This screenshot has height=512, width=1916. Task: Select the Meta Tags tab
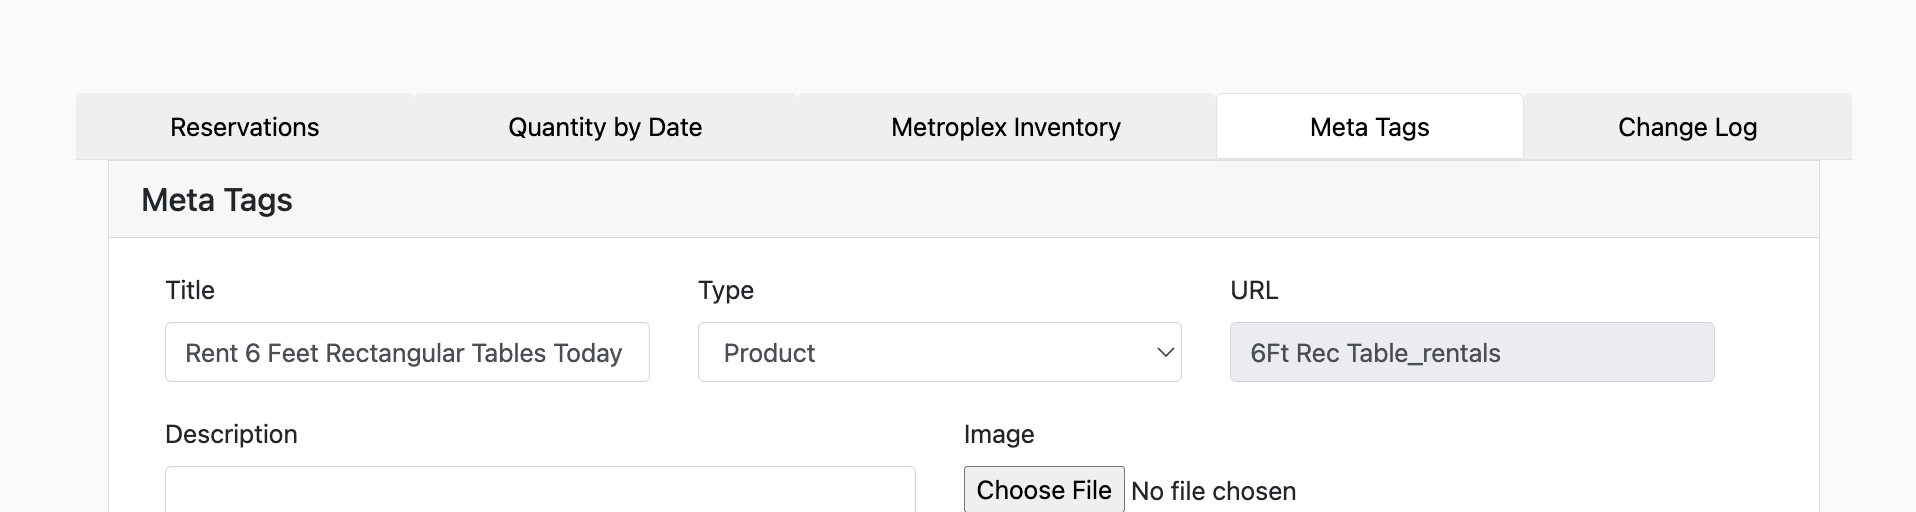tap(1369, 127)
